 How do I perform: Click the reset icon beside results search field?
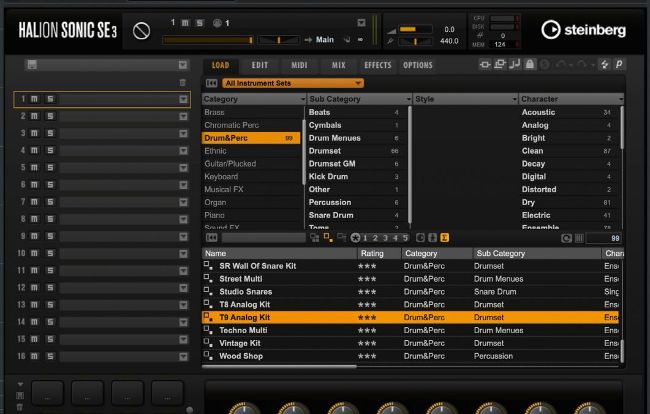point(211,238)
